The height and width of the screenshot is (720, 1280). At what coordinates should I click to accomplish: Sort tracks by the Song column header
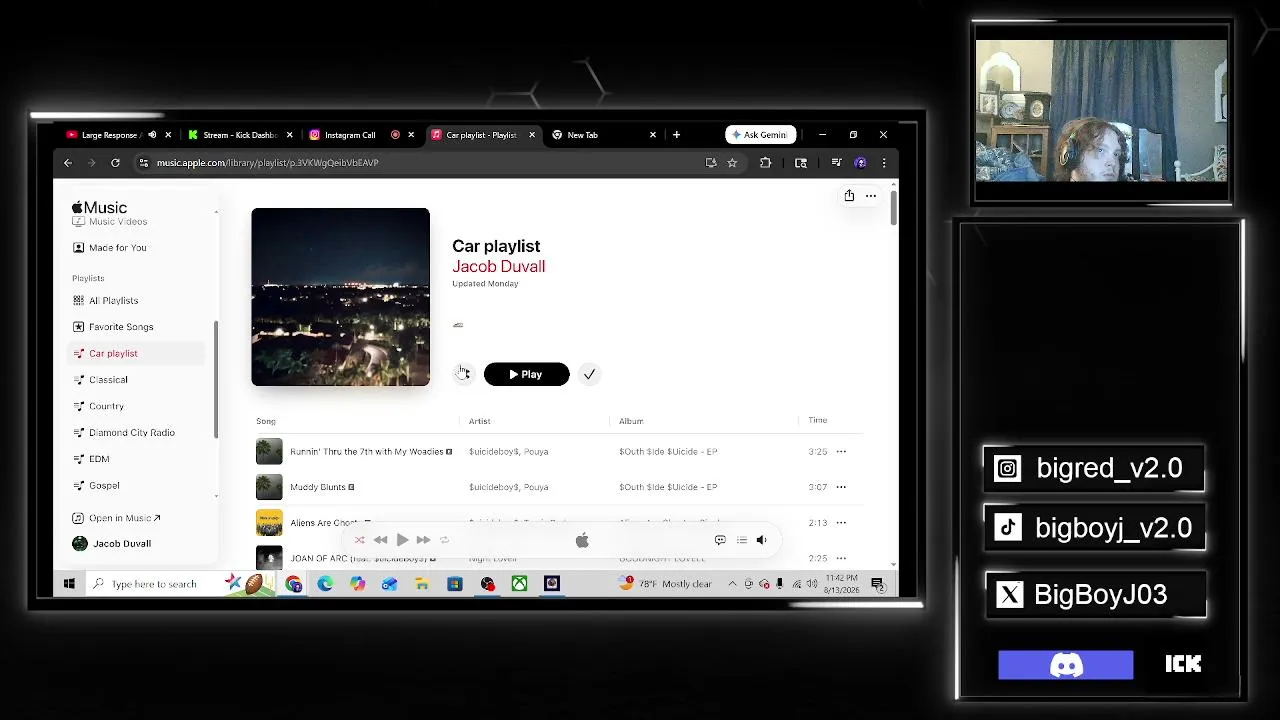(266, 421)
